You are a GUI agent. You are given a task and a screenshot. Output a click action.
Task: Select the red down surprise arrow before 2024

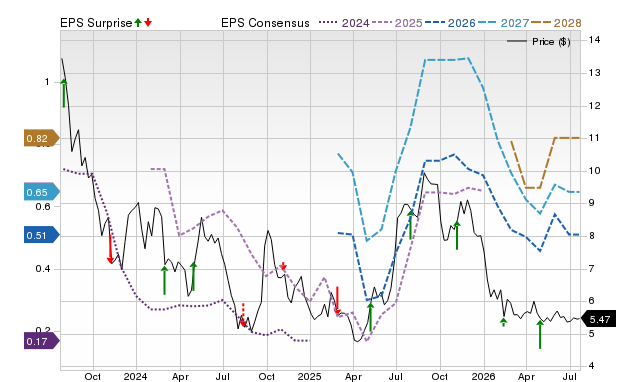[x=110, y=249]
